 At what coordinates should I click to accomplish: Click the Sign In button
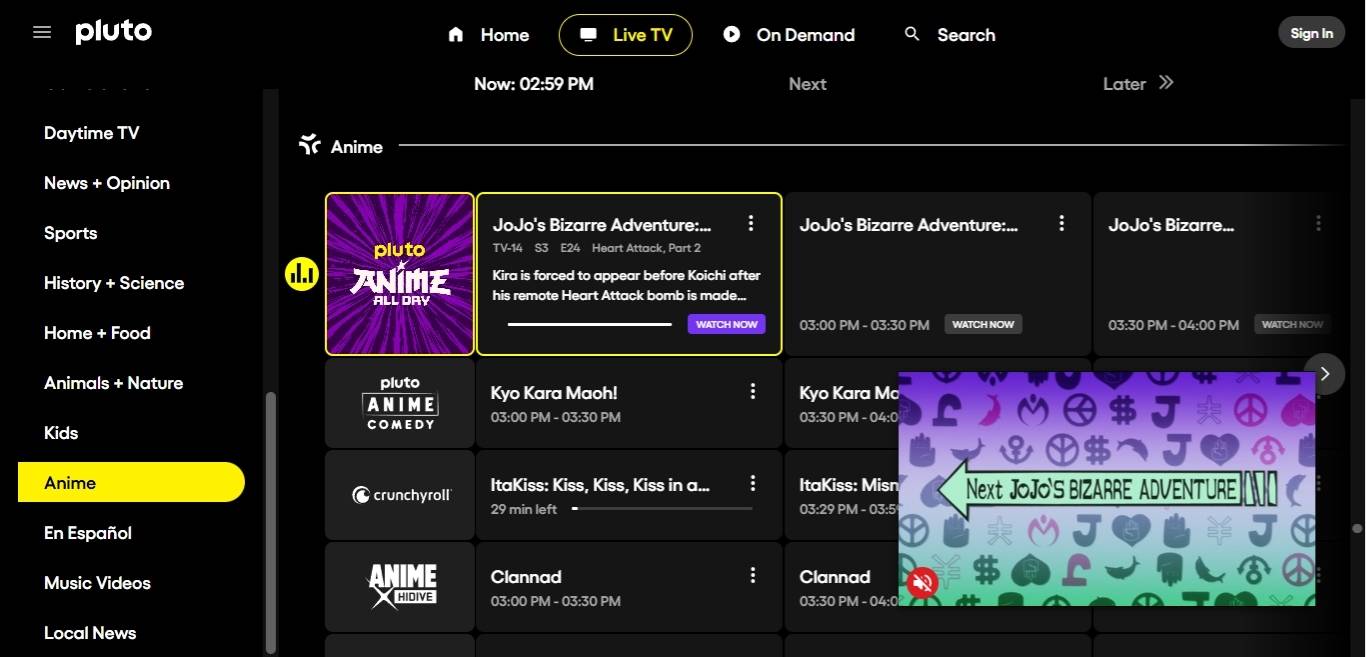click(1311, 33)
